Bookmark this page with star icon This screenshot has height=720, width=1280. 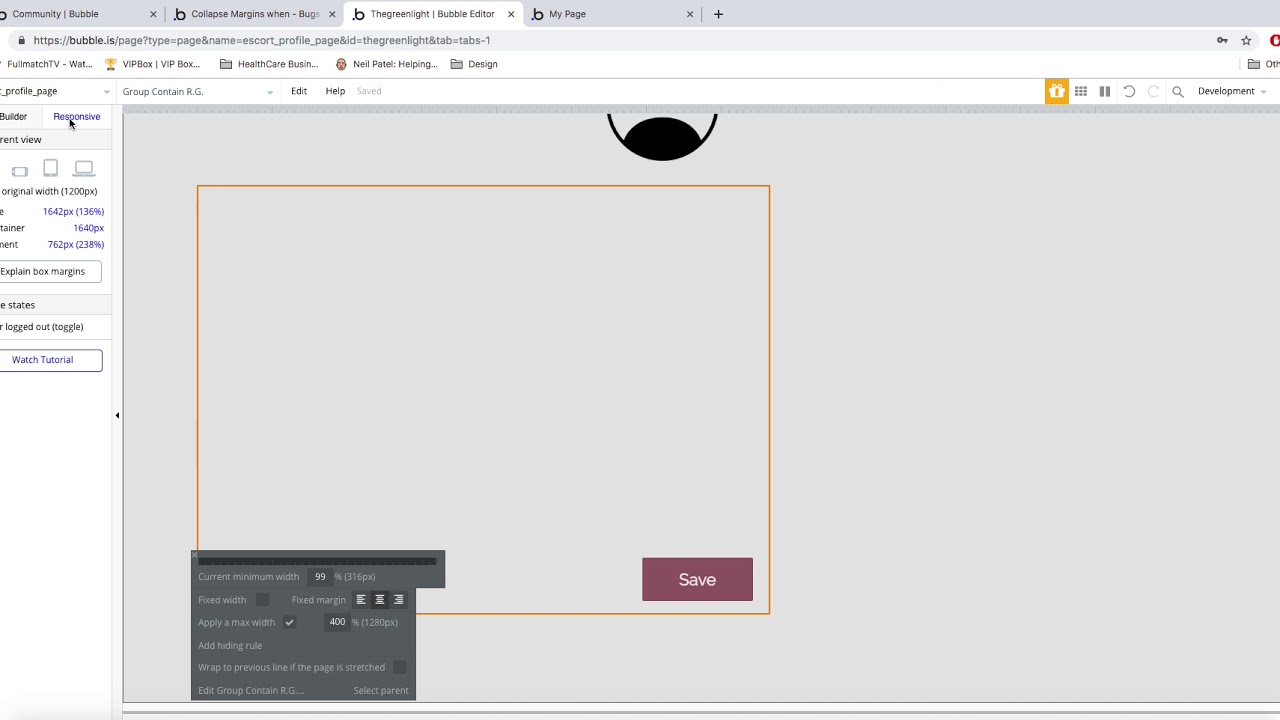pos(1246,40)
